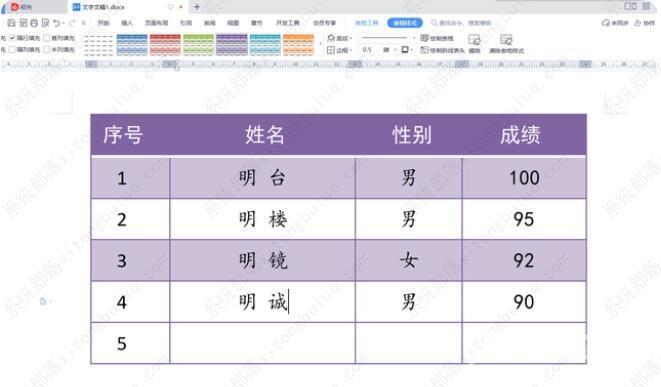Click the cell containing 明 楼
This screenshot has height=387, width=661.
(x=263, y=219)
